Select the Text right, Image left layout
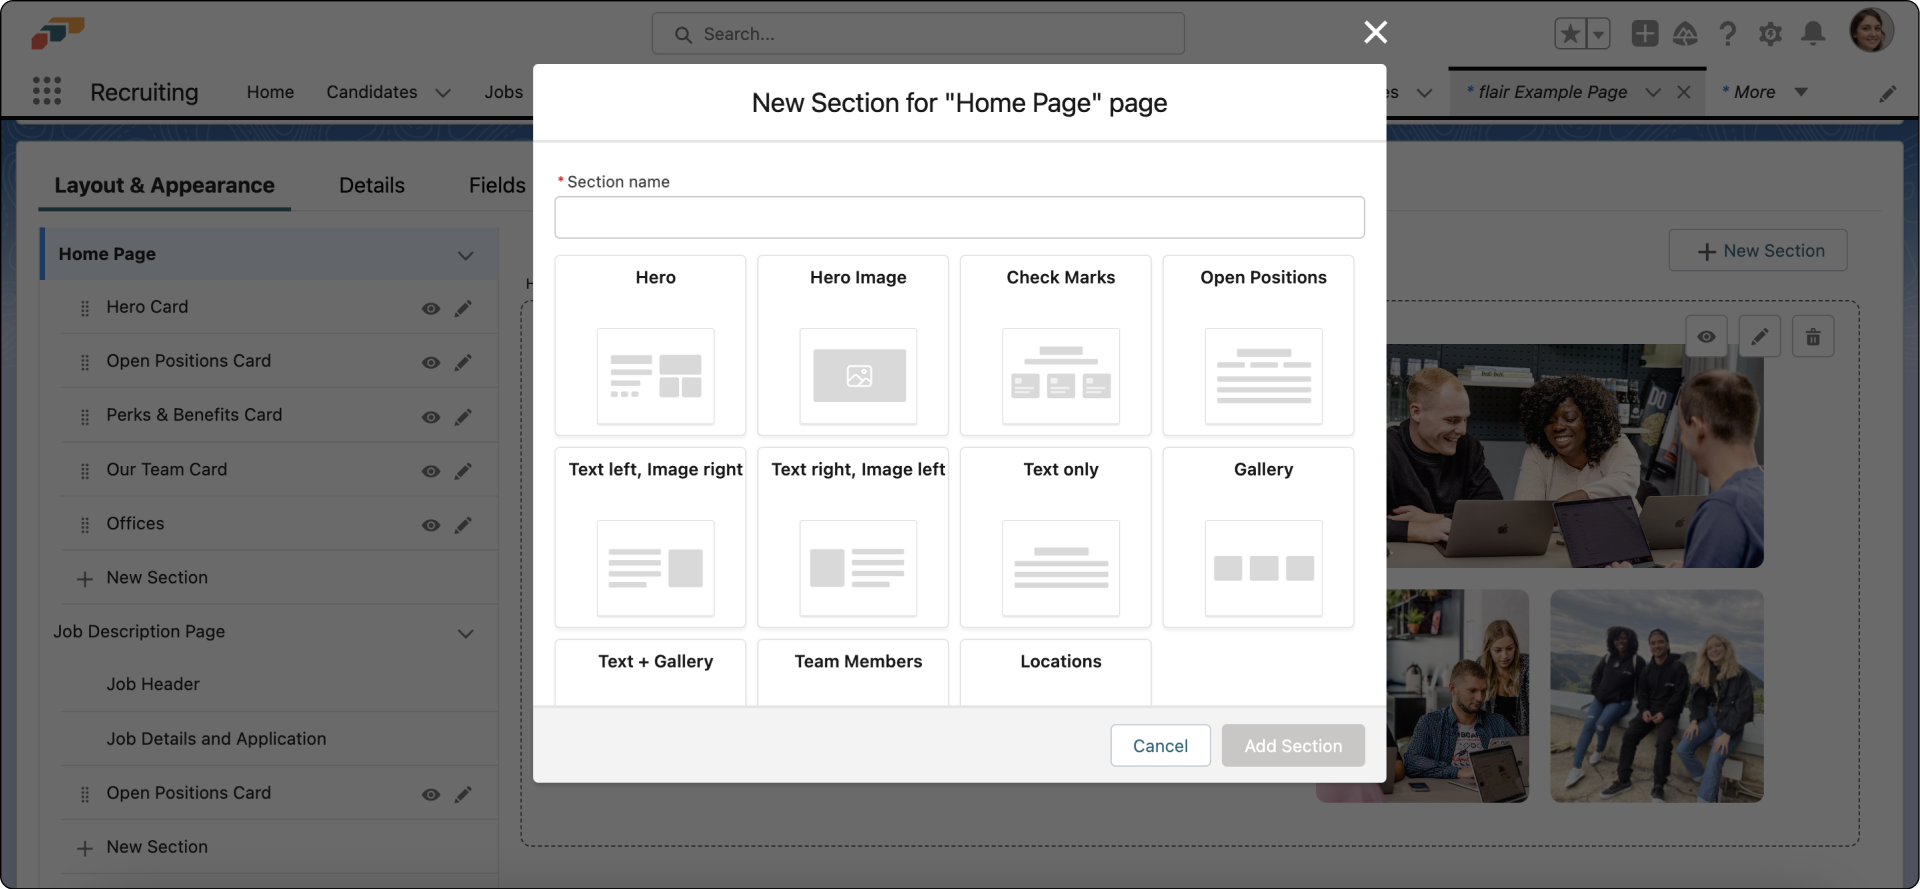This screenshot has height=889, width=1920. [853, 537]
